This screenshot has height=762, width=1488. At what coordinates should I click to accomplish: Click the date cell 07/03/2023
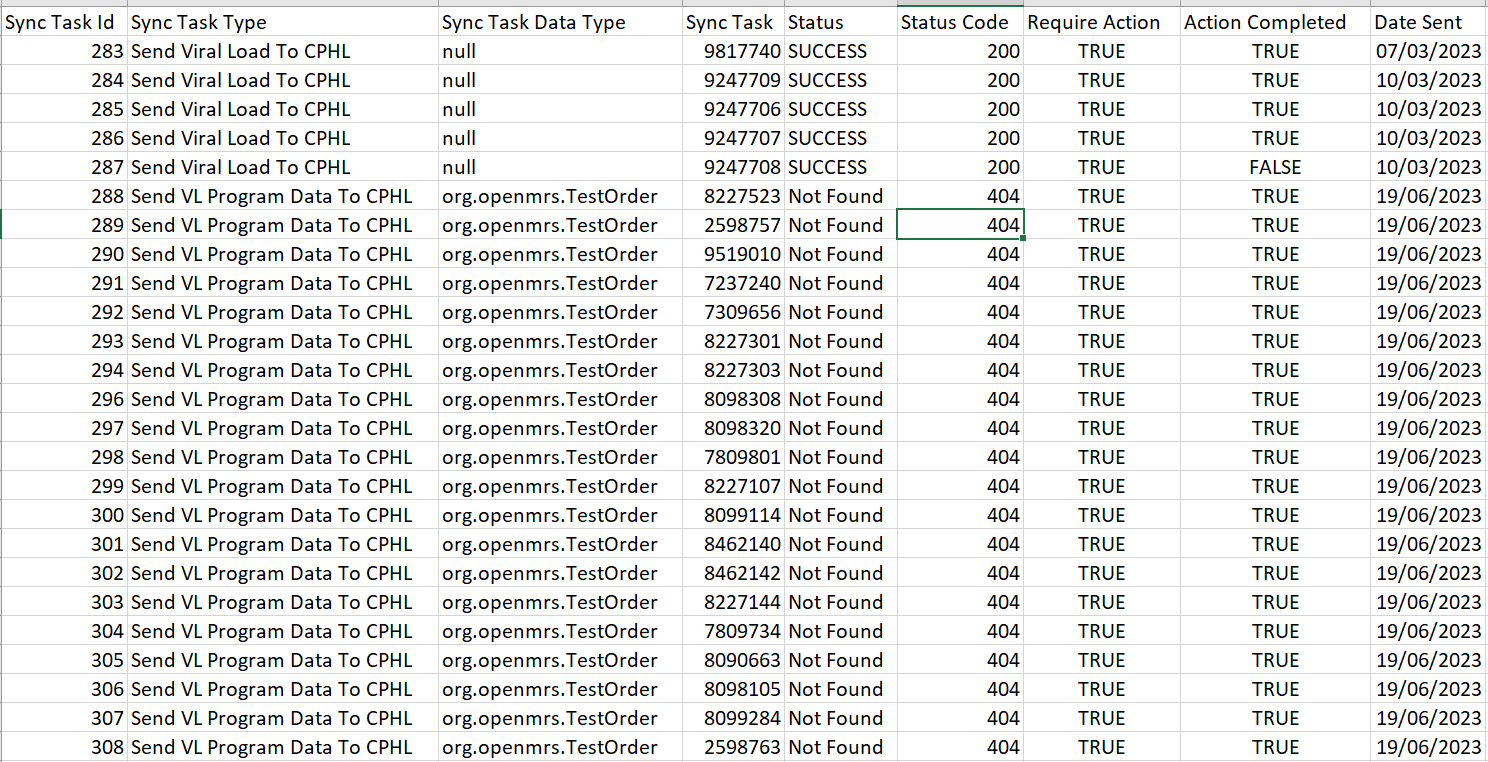coord(1429,51)
